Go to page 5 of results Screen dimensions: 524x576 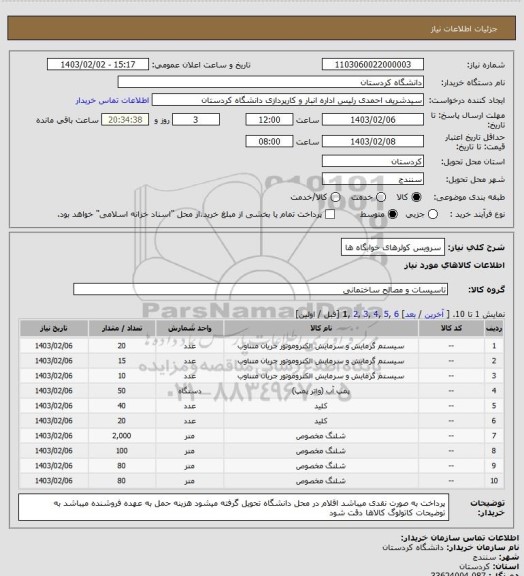tap(386, 314)
